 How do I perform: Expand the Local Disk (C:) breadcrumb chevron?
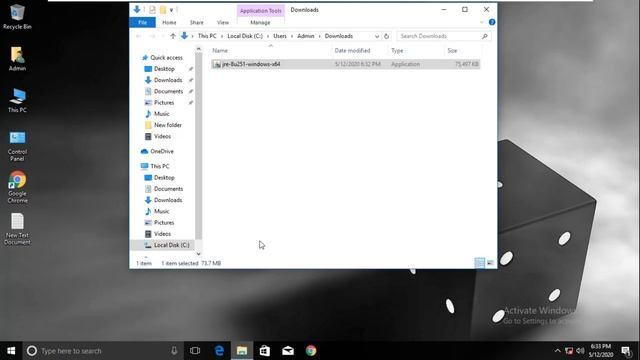point(268,36)
